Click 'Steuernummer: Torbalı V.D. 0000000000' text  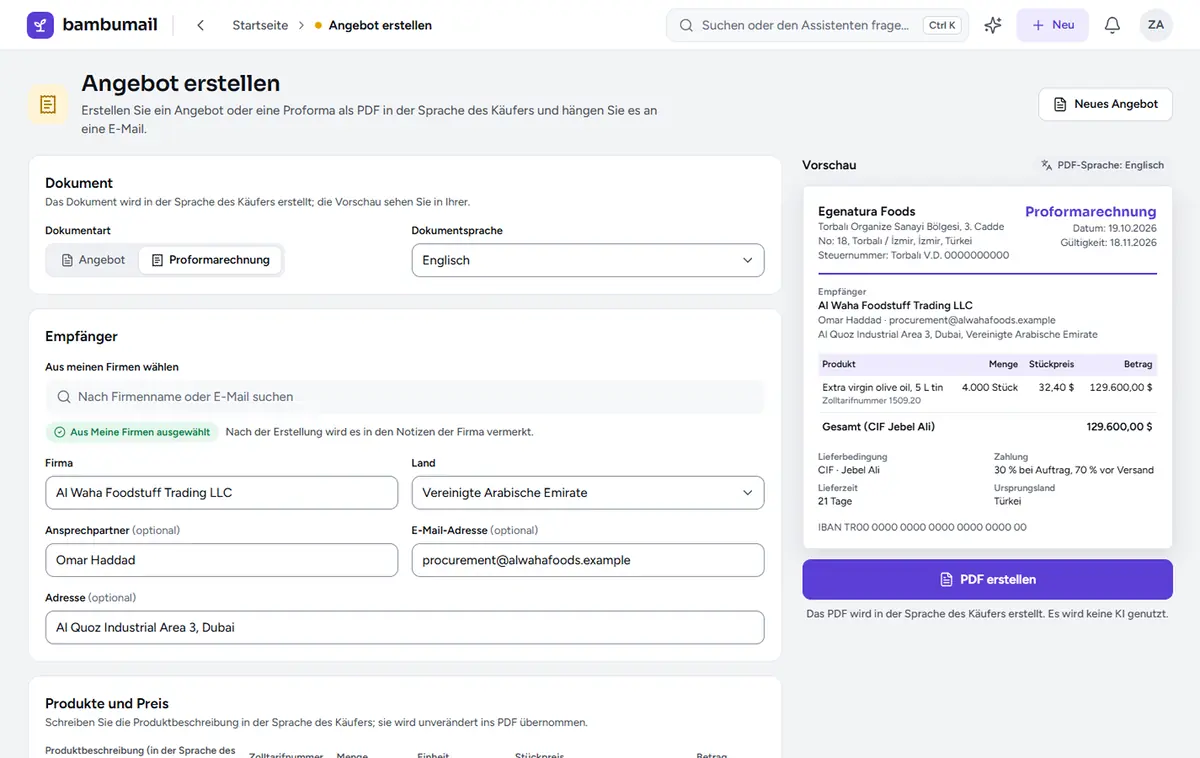coord(913,255)
